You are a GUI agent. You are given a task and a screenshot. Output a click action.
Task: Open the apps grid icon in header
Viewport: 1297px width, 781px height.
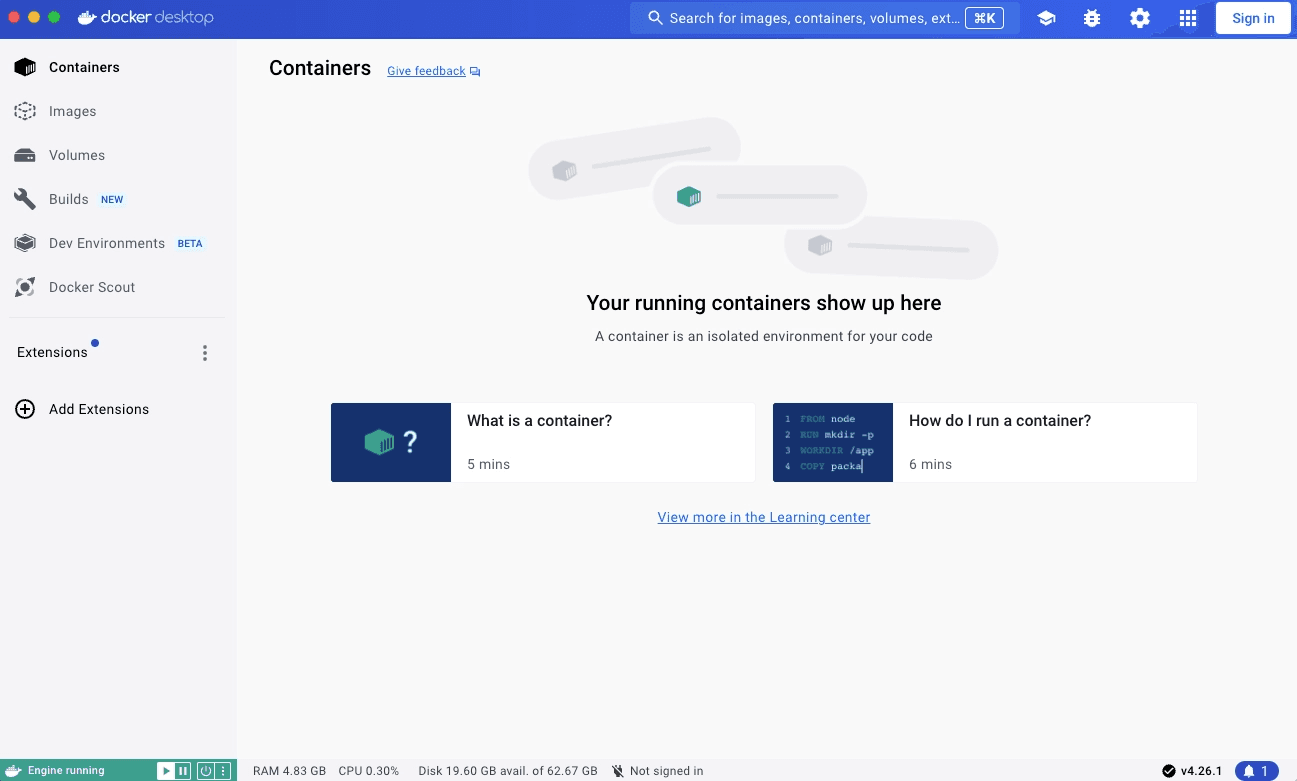click(x=1187, y=18)
